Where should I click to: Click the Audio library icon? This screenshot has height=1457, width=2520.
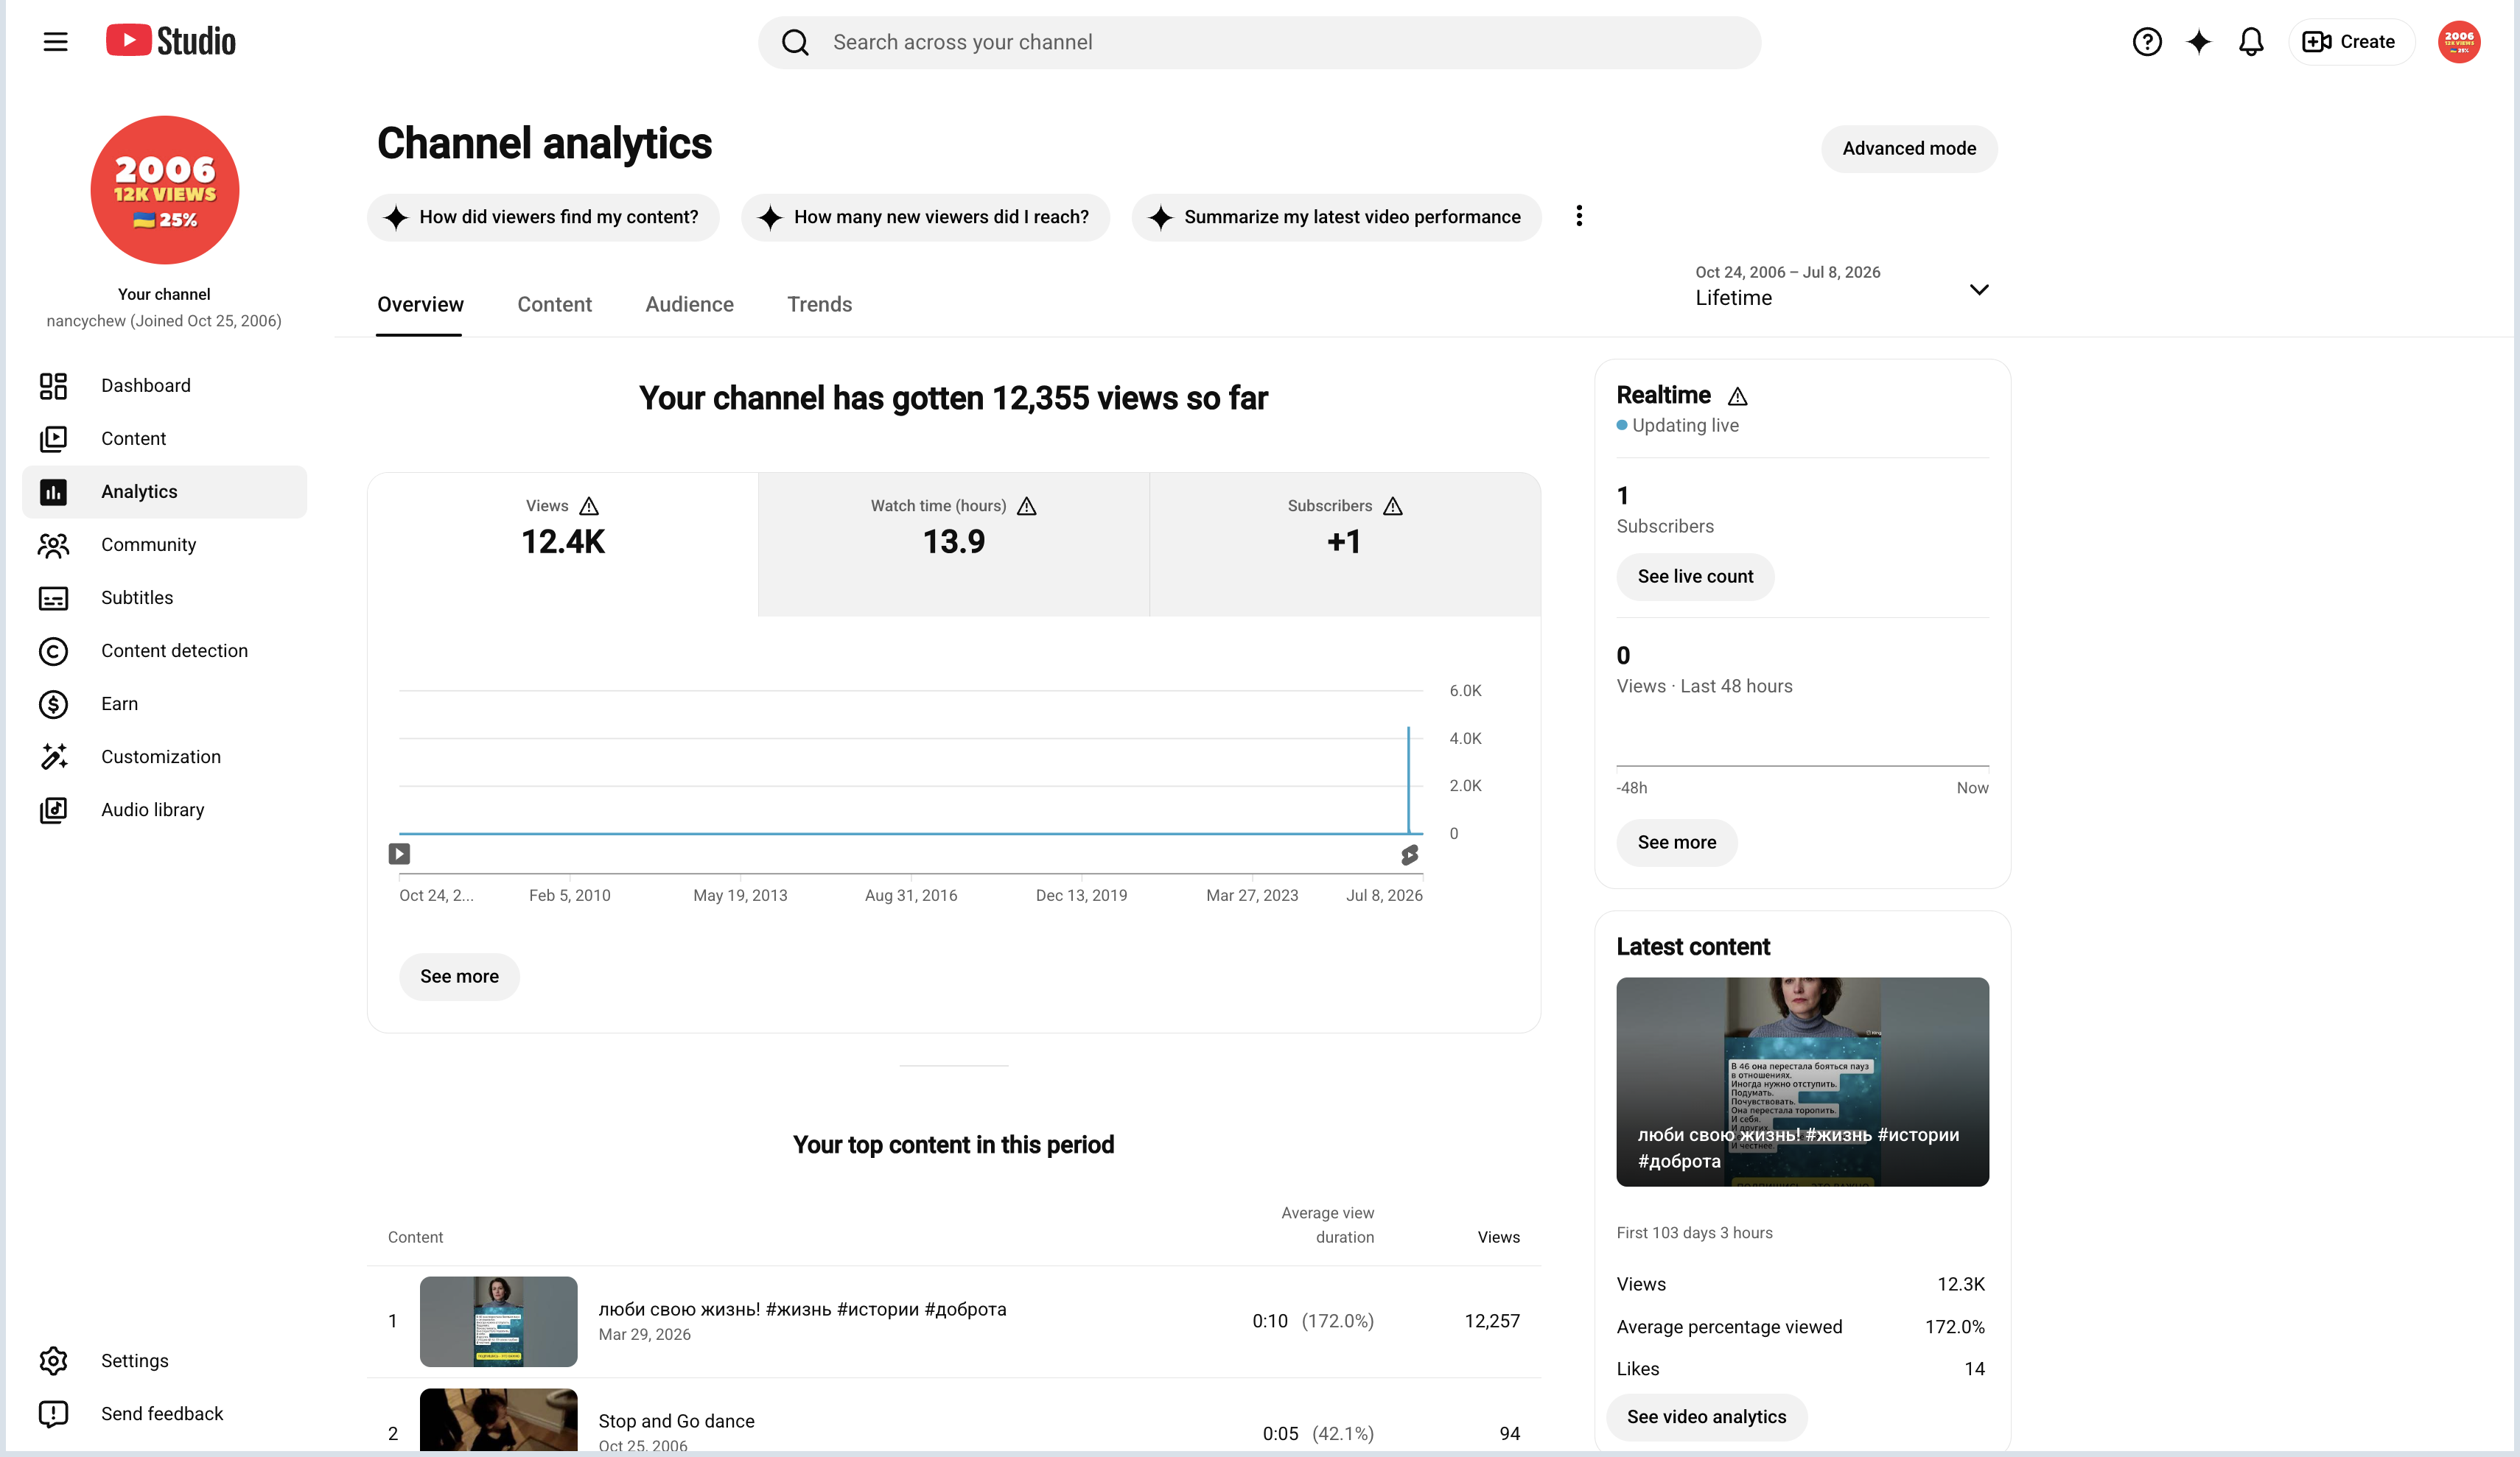(53, 810)
